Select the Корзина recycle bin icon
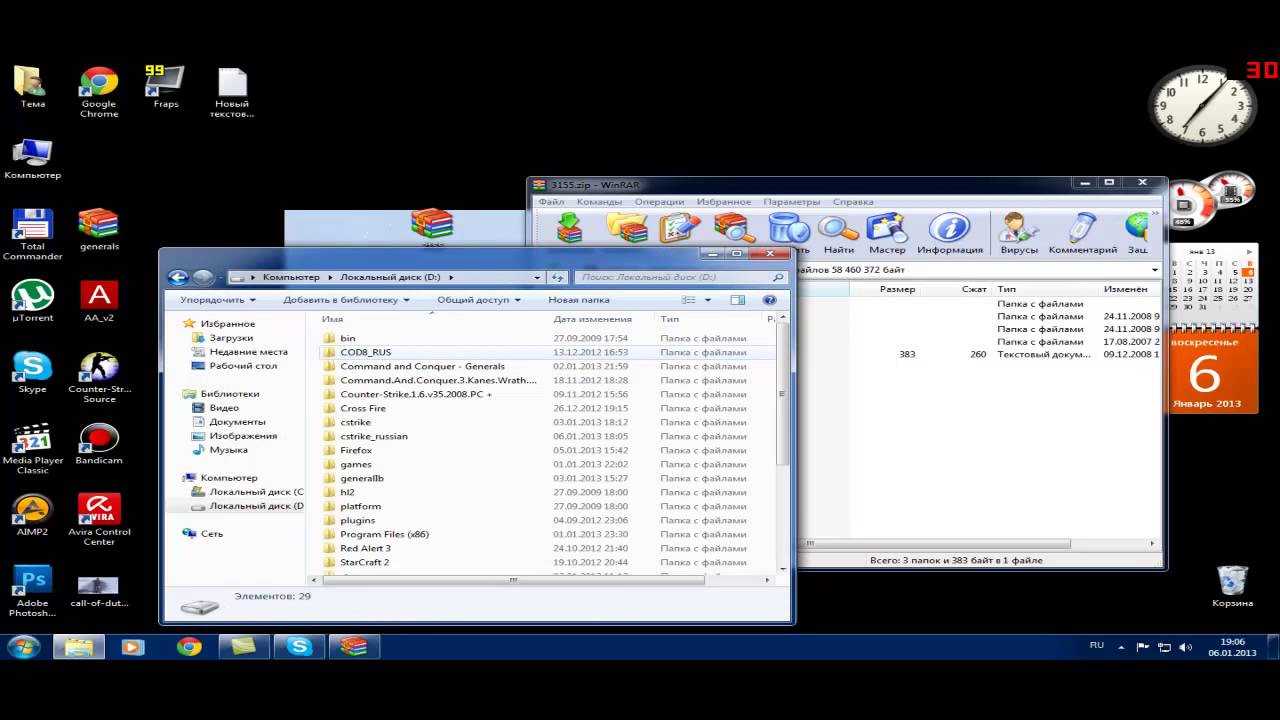Screen dimensions: 1280x720 1233,587
